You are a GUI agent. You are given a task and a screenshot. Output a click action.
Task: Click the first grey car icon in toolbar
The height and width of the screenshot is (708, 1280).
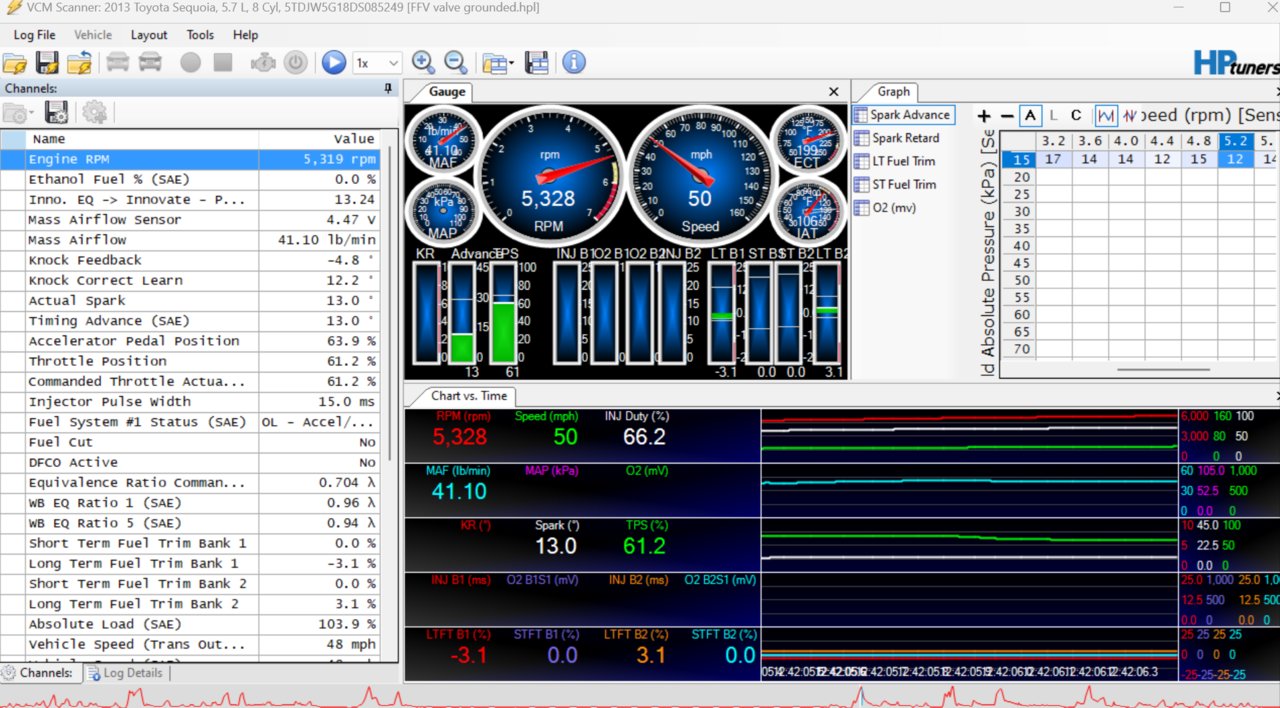[x=117, y=62]
